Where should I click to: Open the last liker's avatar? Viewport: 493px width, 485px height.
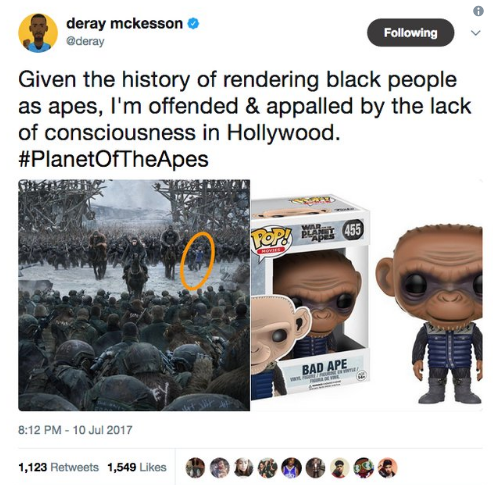(388, 467)
